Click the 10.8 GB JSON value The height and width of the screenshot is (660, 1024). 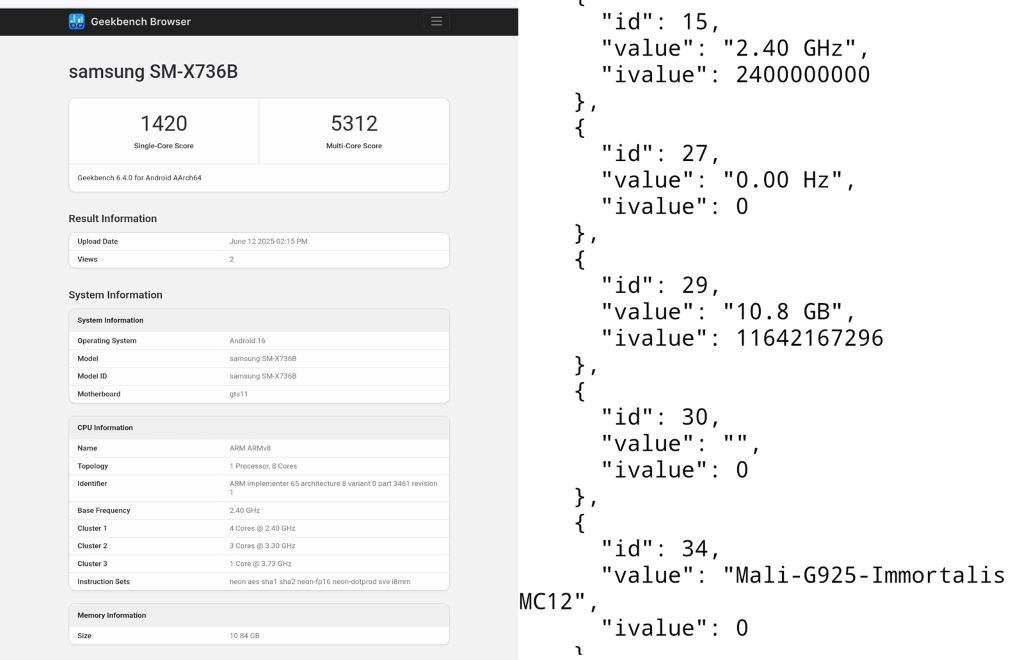[783, 312]
